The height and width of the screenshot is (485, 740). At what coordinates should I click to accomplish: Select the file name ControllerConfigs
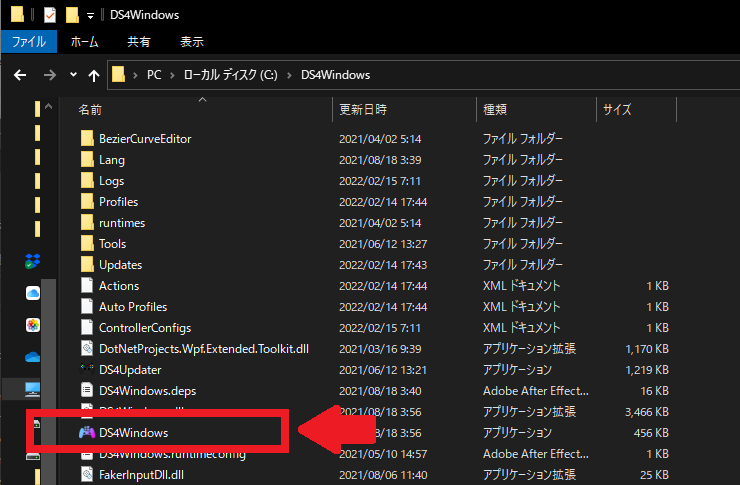pos(145,327)
